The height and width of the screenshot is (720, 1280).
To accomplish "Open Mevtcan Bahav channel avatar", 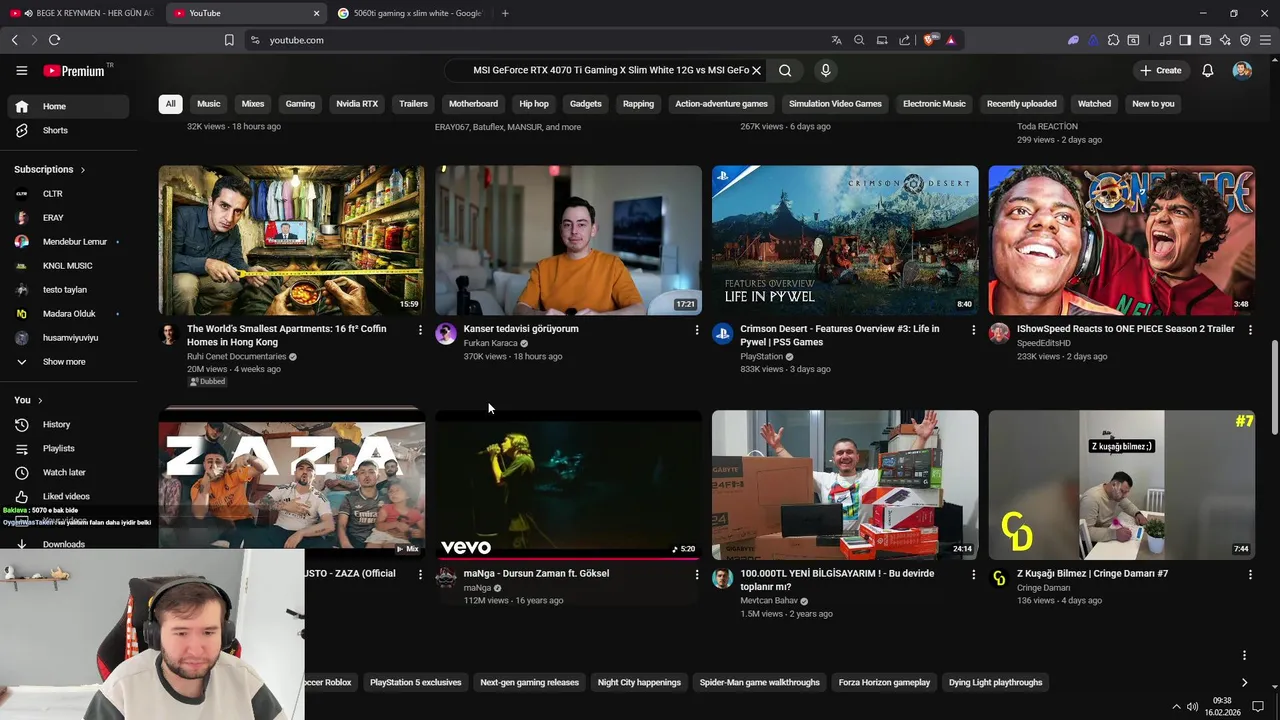I will click(x=722, y=579).
